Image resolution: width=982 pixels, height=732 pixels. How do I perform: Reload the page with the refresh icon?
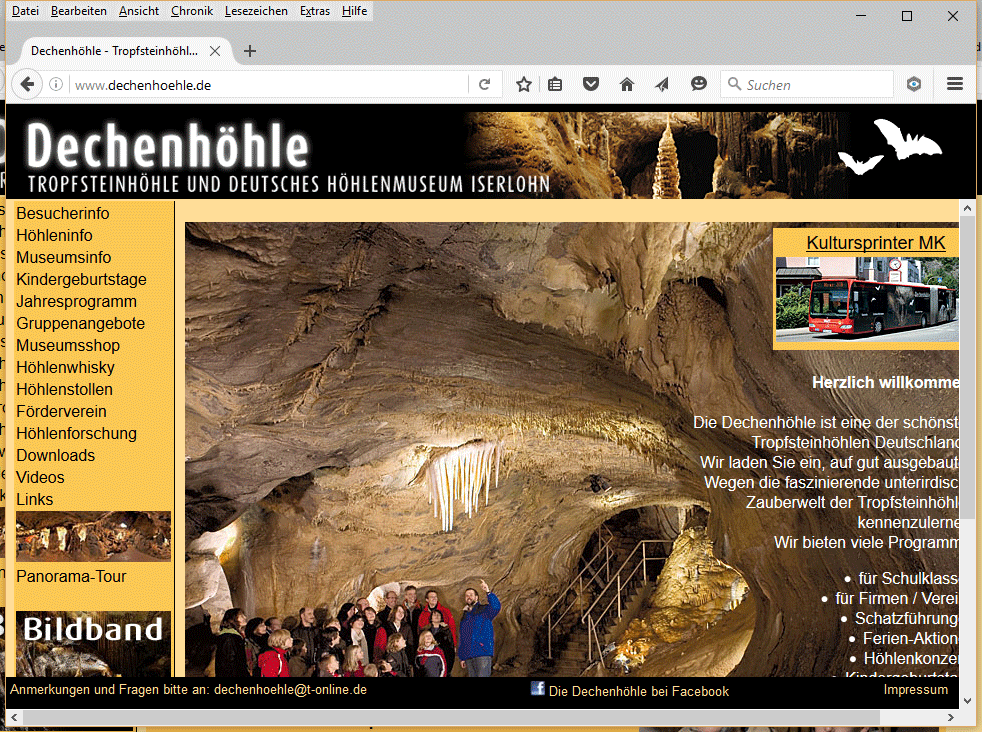point(484,85)
